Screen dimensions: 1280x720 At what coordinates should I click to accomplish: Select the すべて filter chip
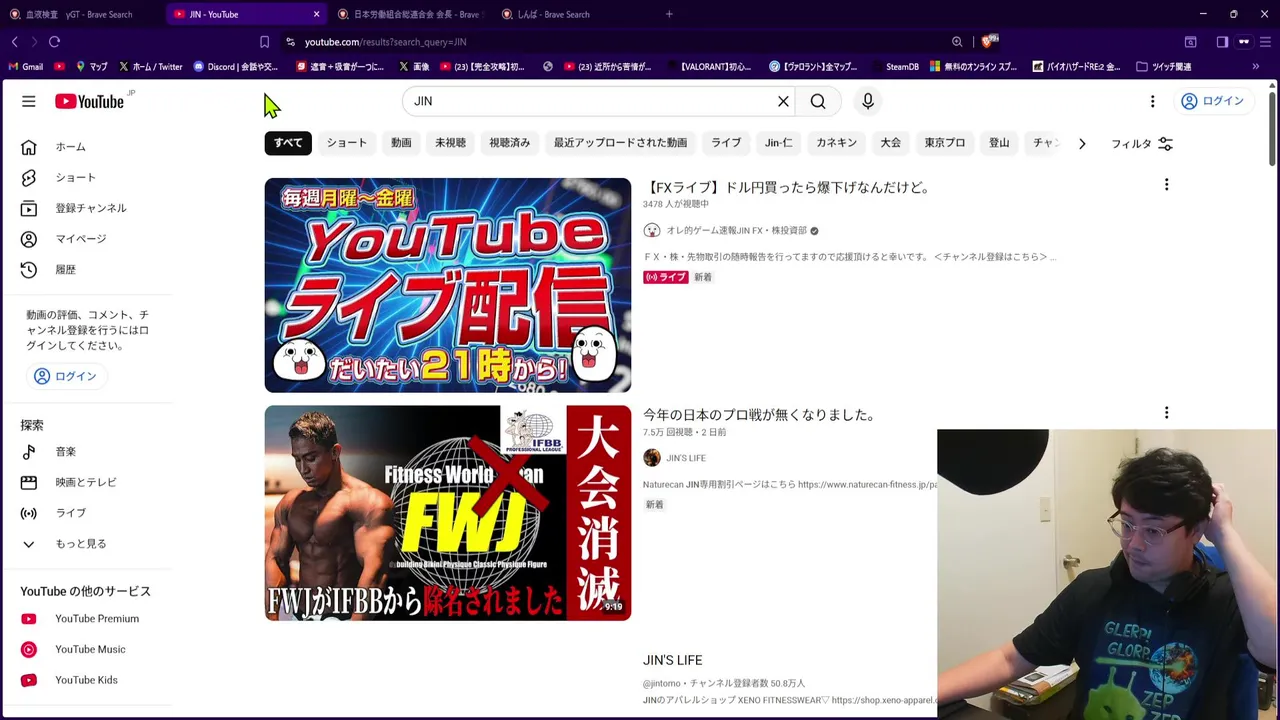(288, 143)
